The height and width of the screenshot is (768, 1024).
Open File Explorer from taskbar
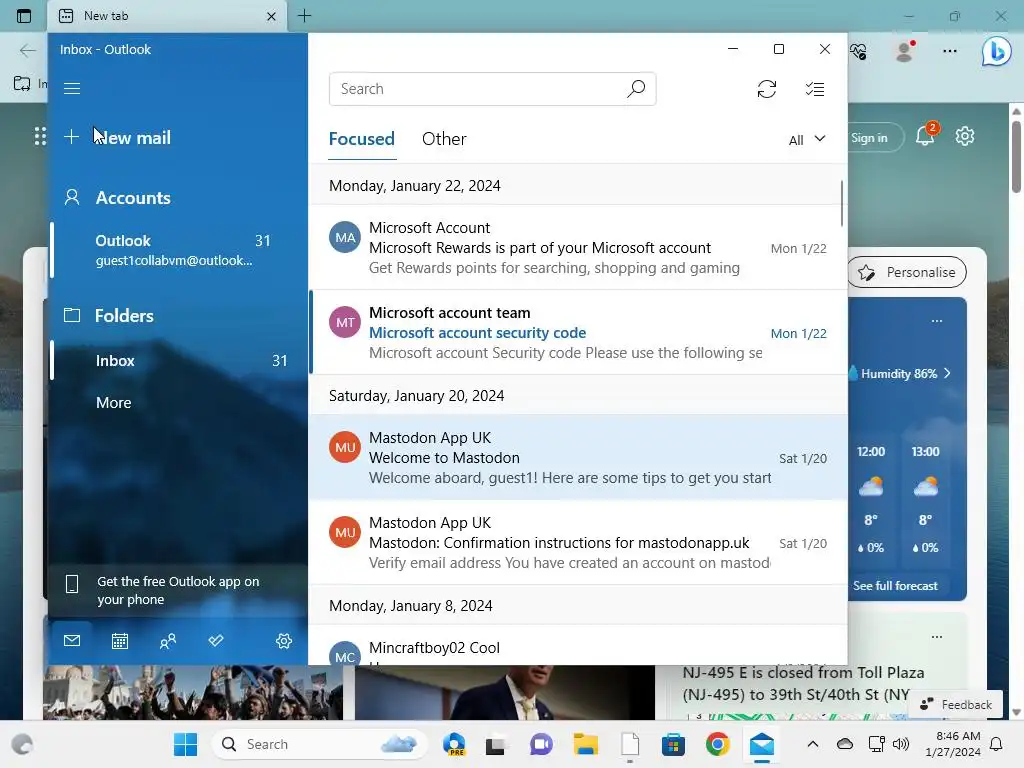click(585, 744)
